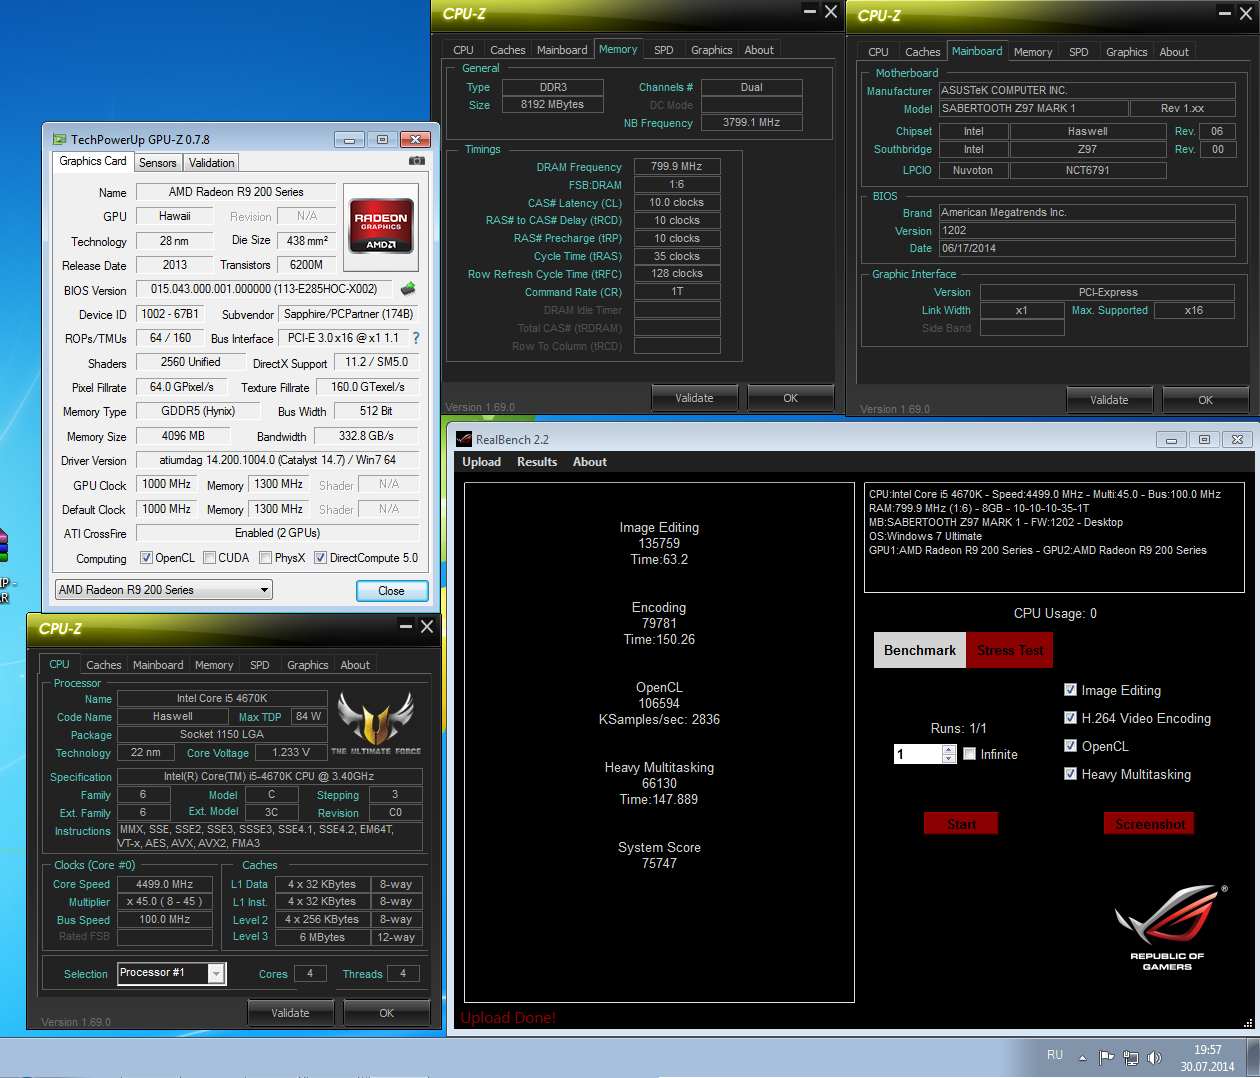The image size is (1260, 1078).
Task: Open Upload menu in RealBench
Action: [481, 462]
